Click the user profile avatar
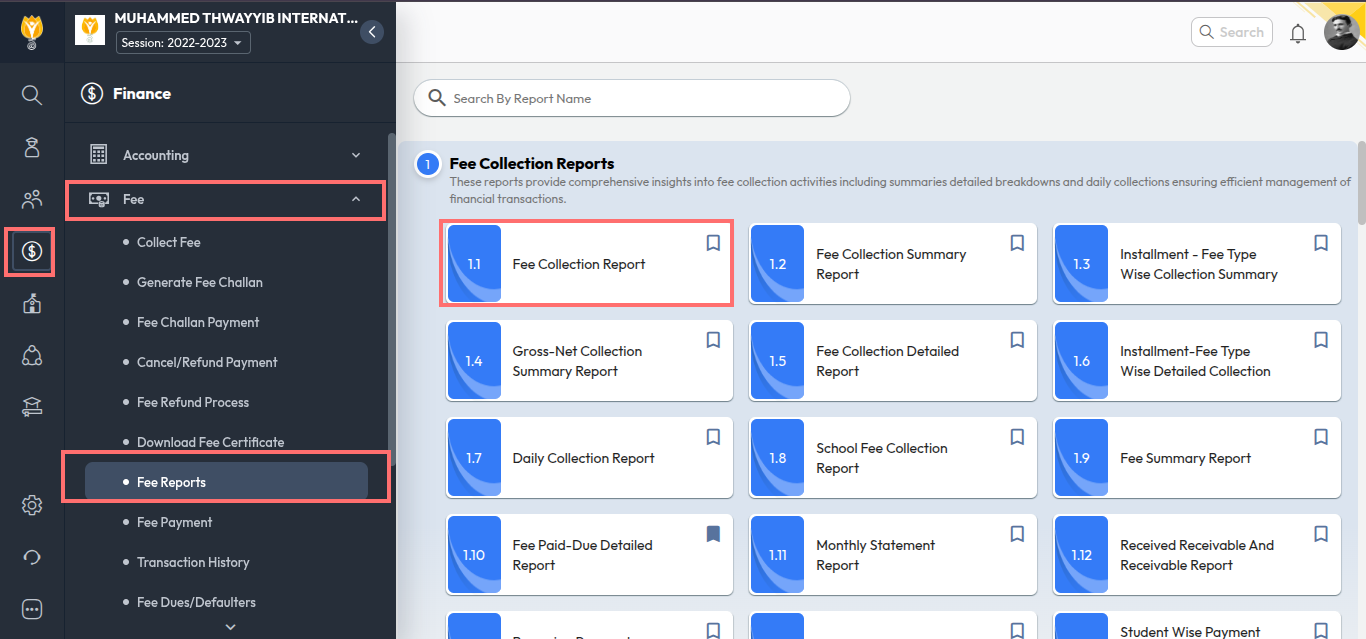This screenshot has height=639, width=1366. [1341, 32]
